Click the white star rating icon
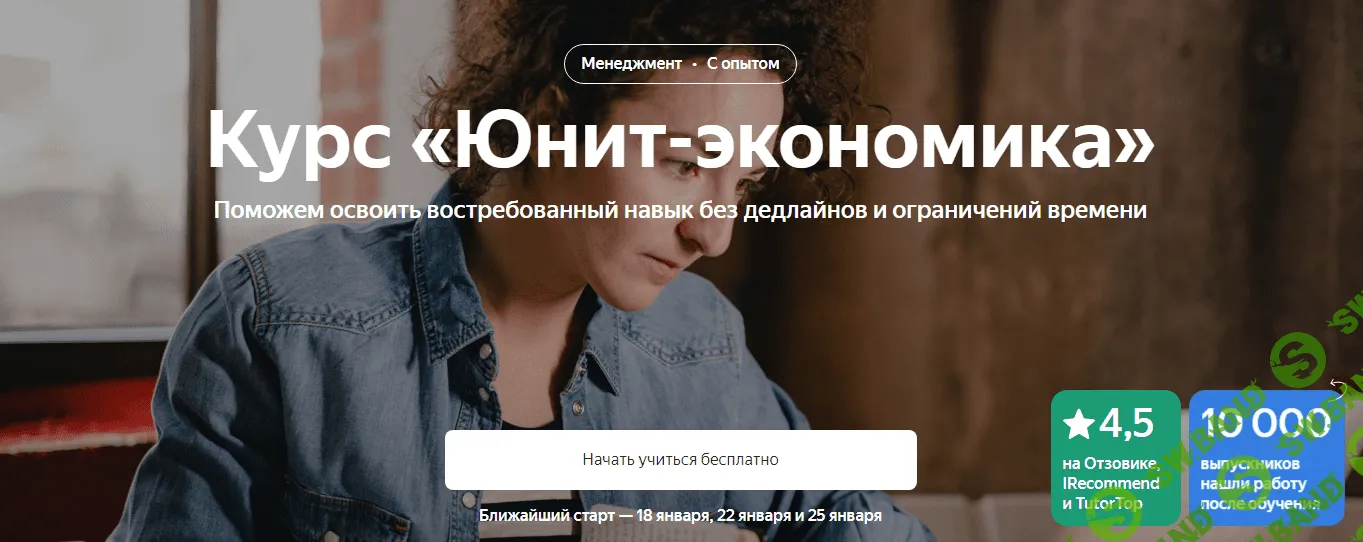The image size is (1363, 542). tap(1078, 424)
